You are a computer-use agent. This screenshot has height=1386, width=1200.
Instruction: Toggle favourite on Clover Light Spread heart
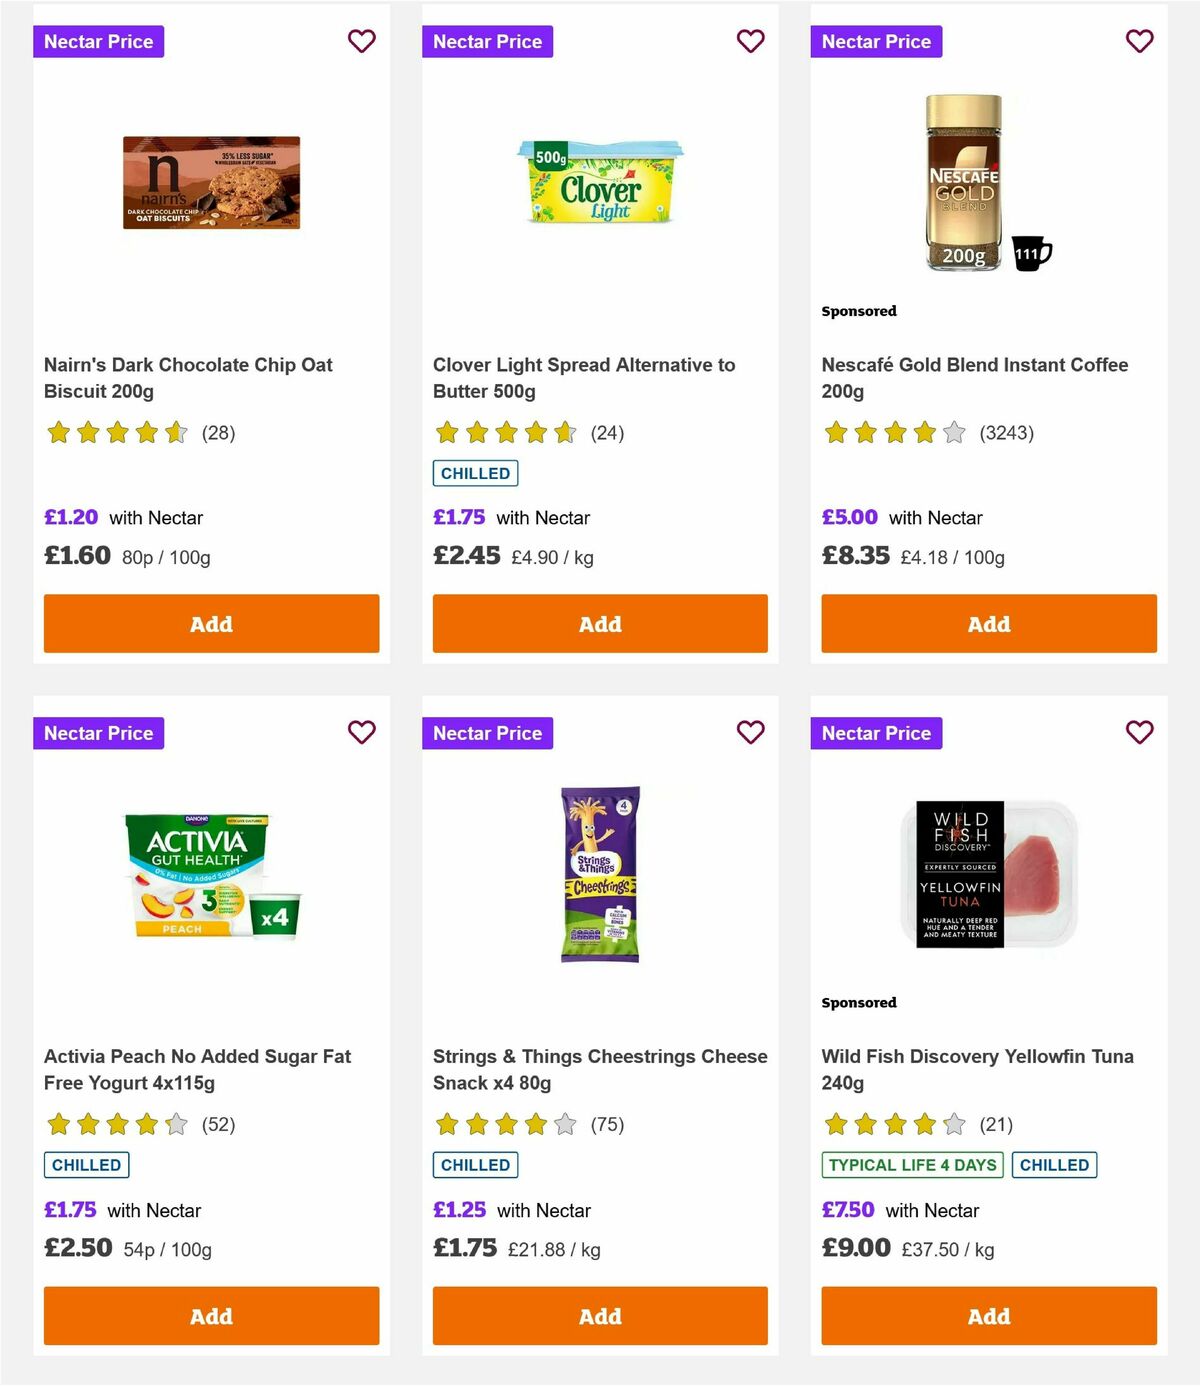(x=750, y=41)
